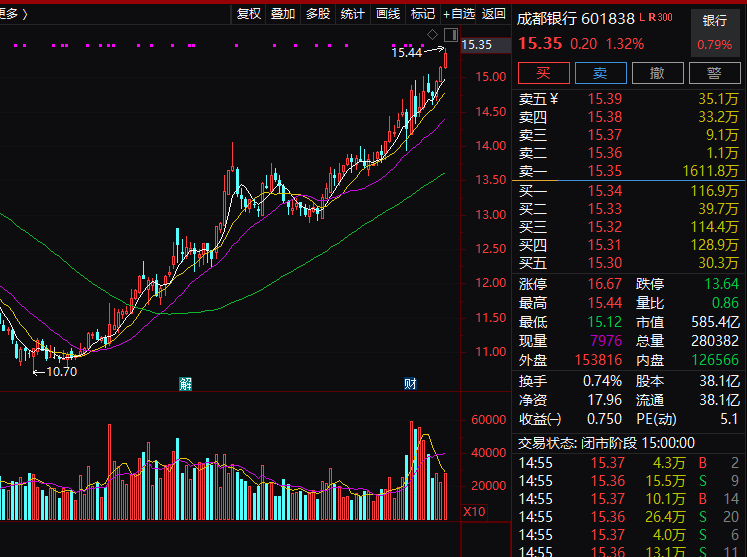Open the 复权 adjustment menu
Viewport: 747px width, 557px height.
point(249,14)
